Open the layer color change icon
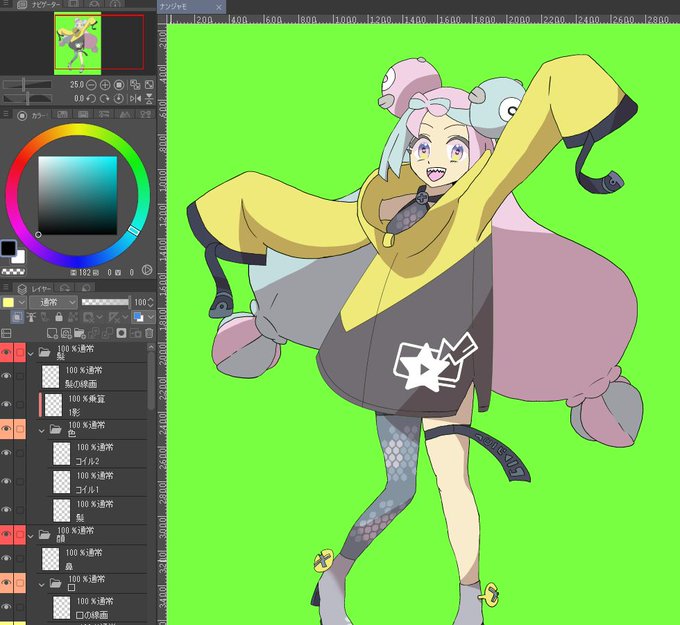Image resolution: width=680 pixels, height=625 pixels. pyautogui.click(x=139, y=317)
